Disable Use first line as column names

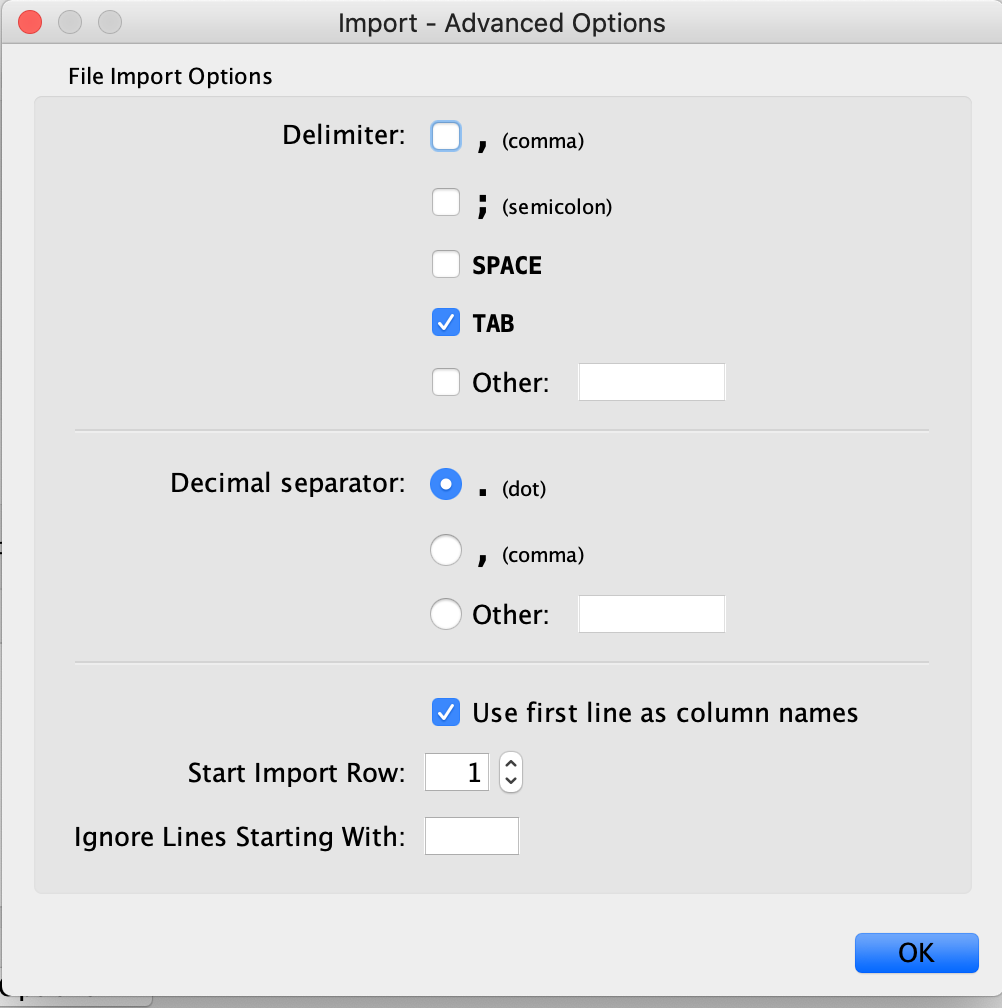[446, 713]
